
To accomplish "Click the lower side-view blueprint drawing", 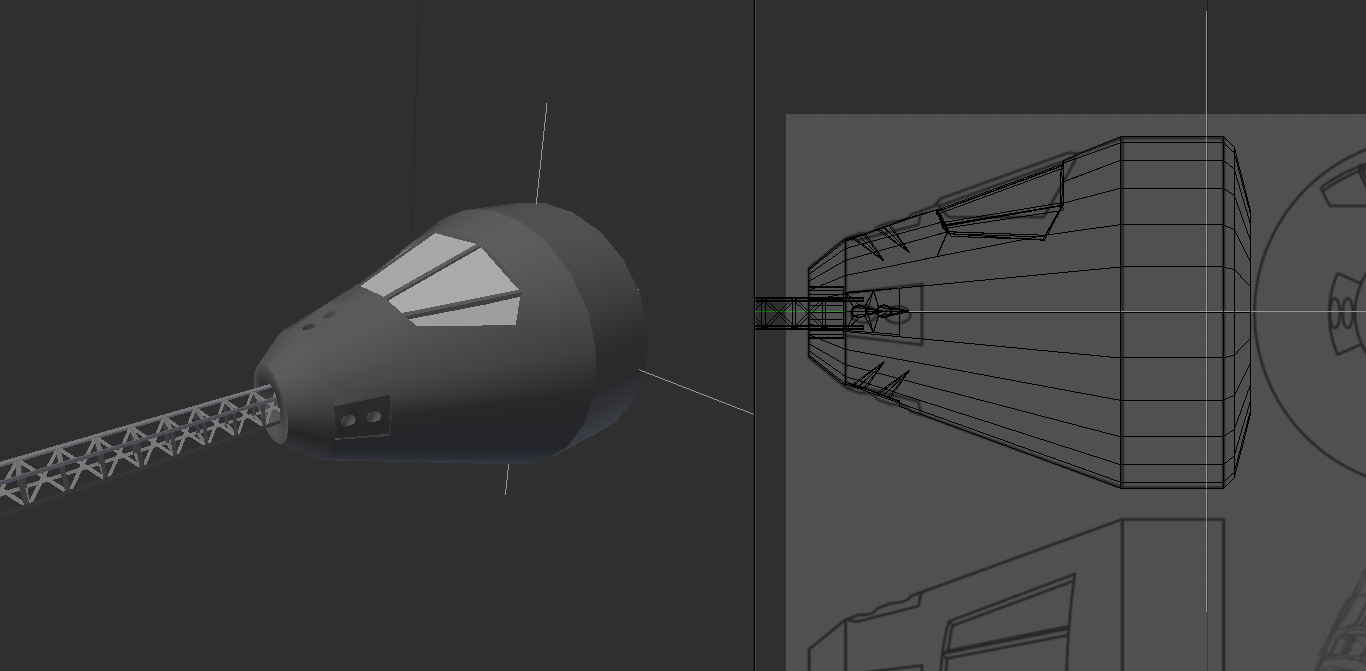I will [1015, 594].
